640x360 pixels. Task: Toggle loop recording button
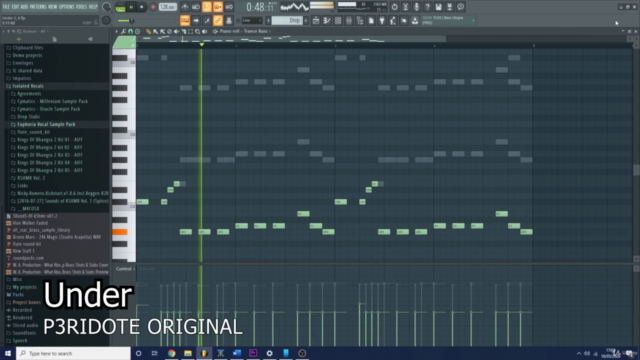[x=229, y=7]
